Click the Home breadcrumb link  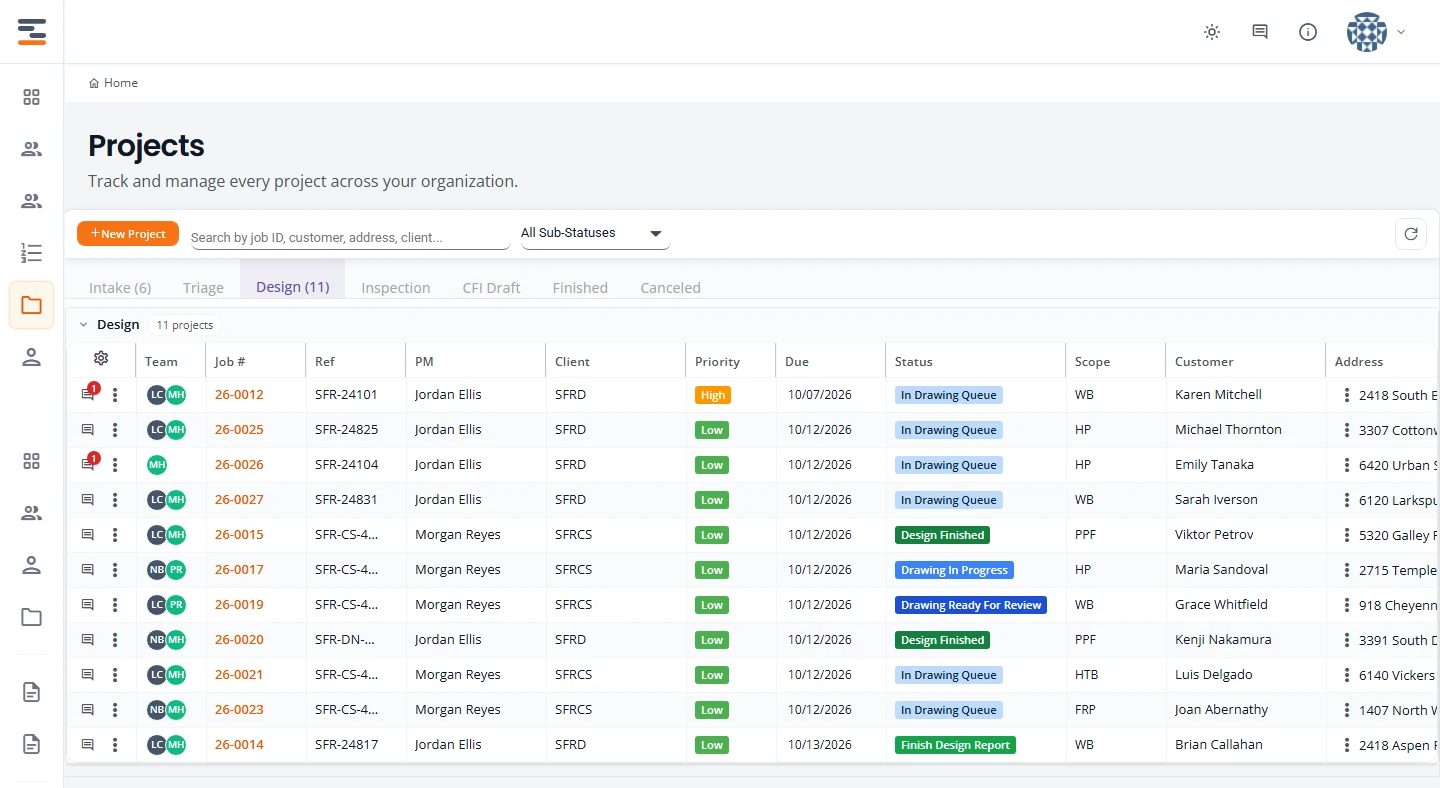pyautogui.click(x=113, y=83)
